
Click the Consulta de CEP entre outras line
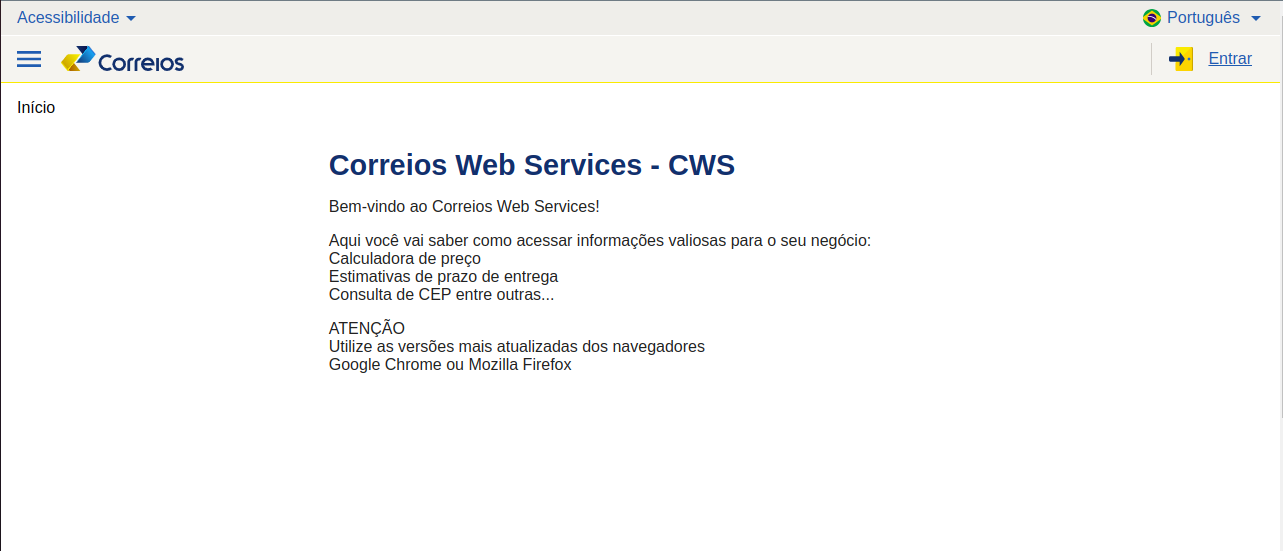441,295
